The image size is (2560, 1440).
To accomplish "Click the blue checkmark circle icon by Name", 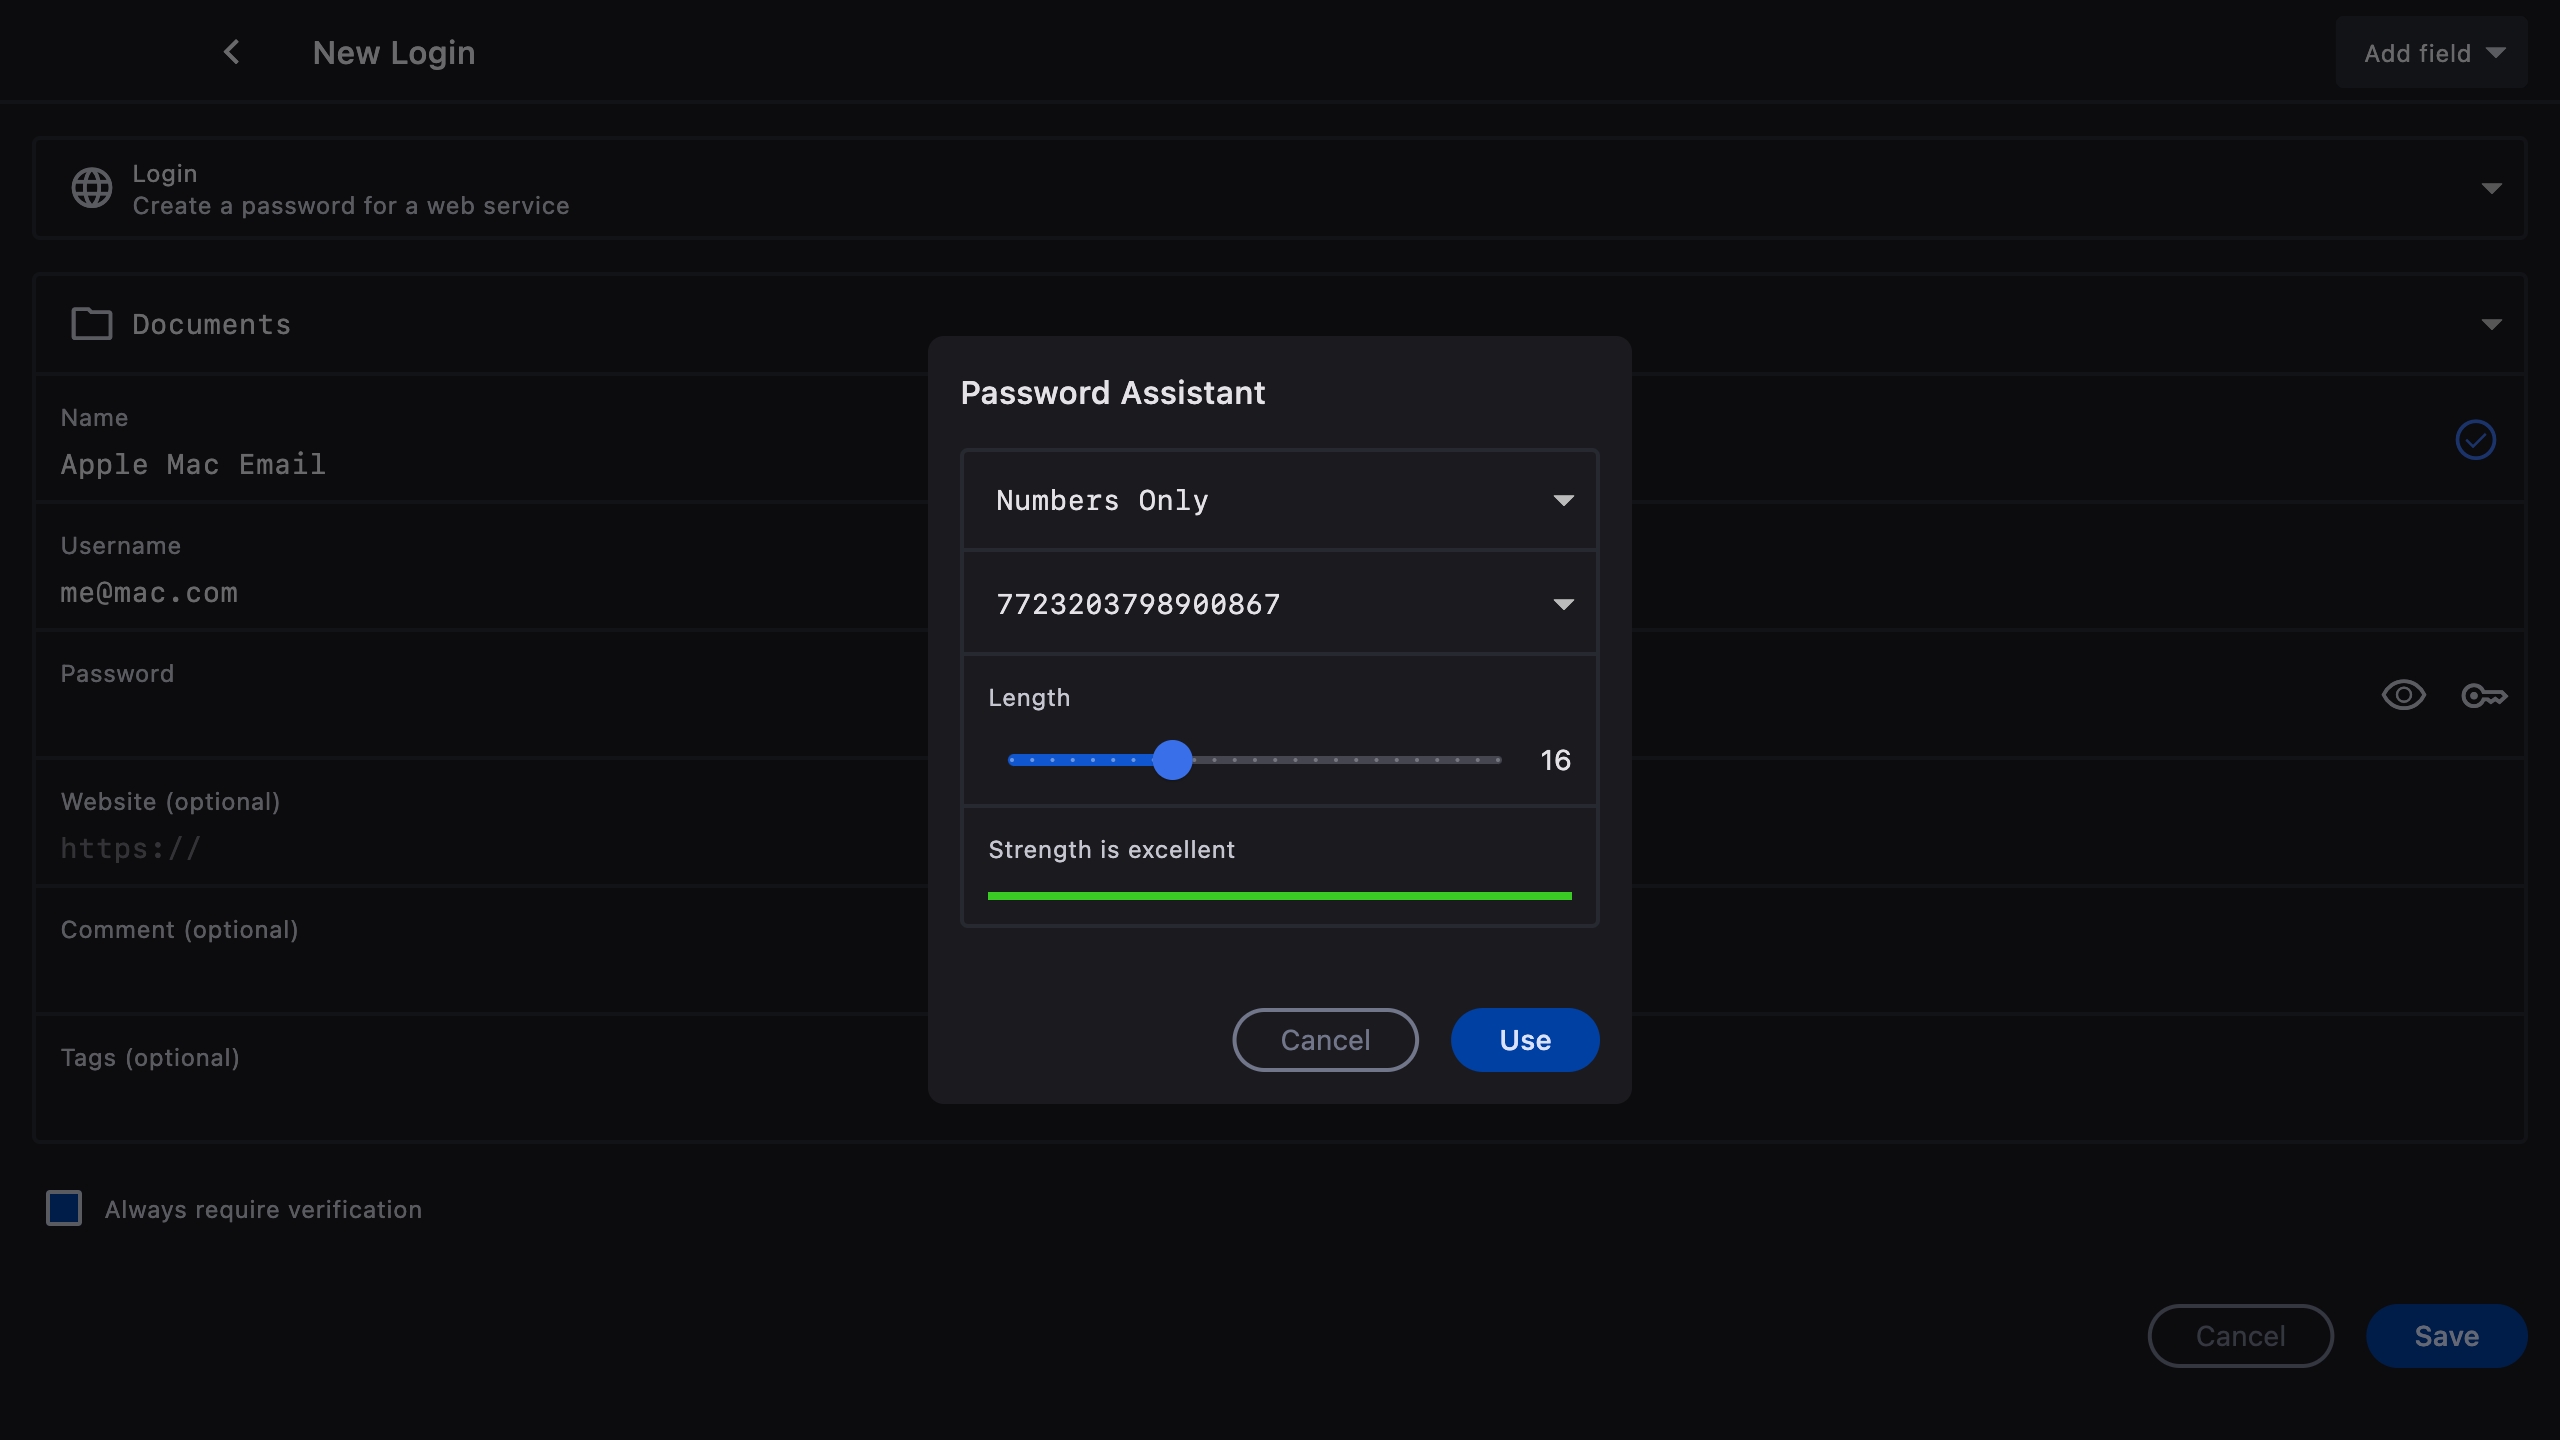I will (2475, 440).
